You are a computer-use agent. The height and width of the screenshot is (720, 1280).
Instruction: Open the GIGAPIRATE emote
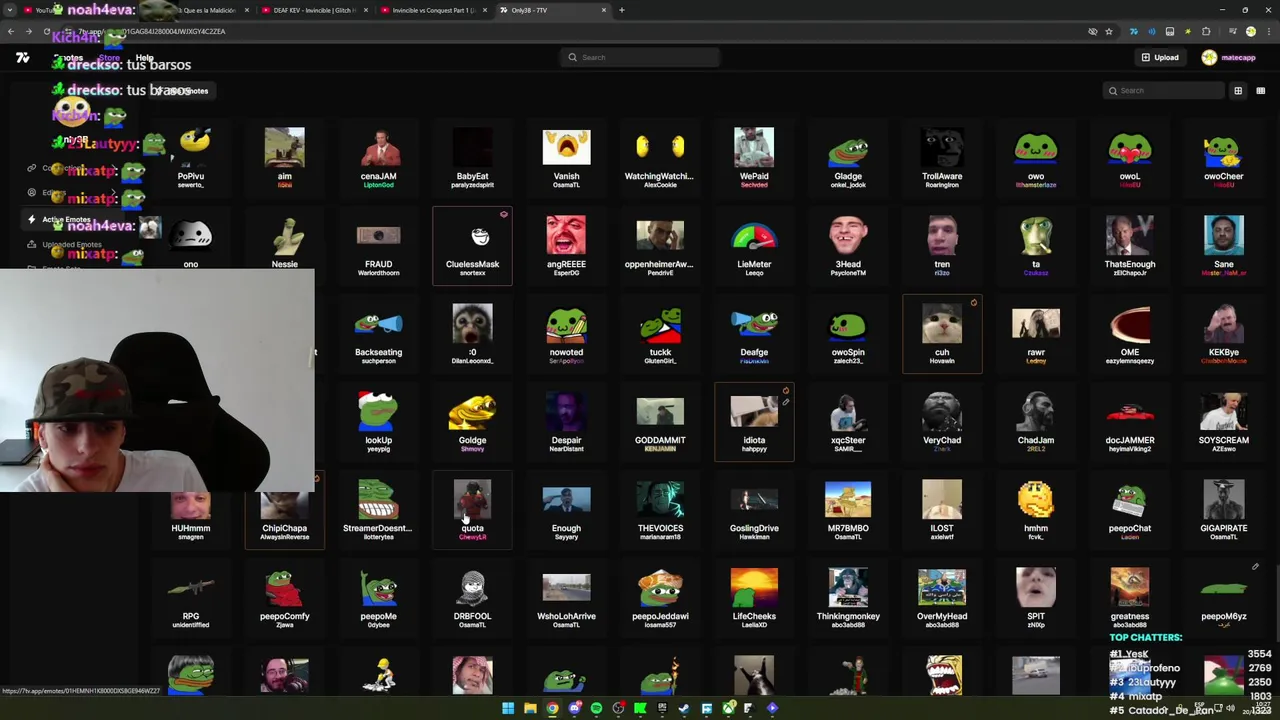click(1224, 510)
